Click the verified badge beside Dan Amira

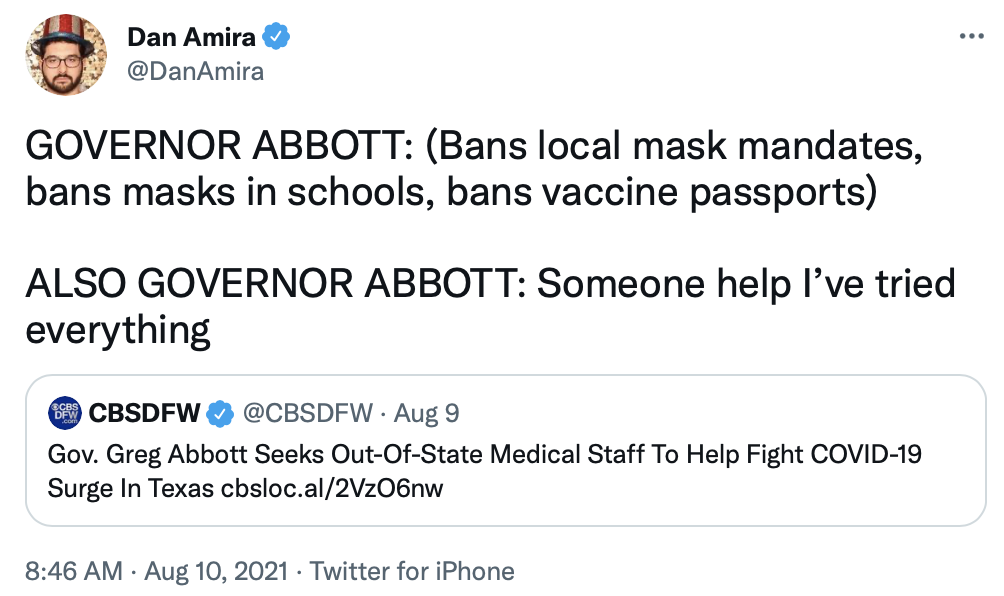(277, 38)
